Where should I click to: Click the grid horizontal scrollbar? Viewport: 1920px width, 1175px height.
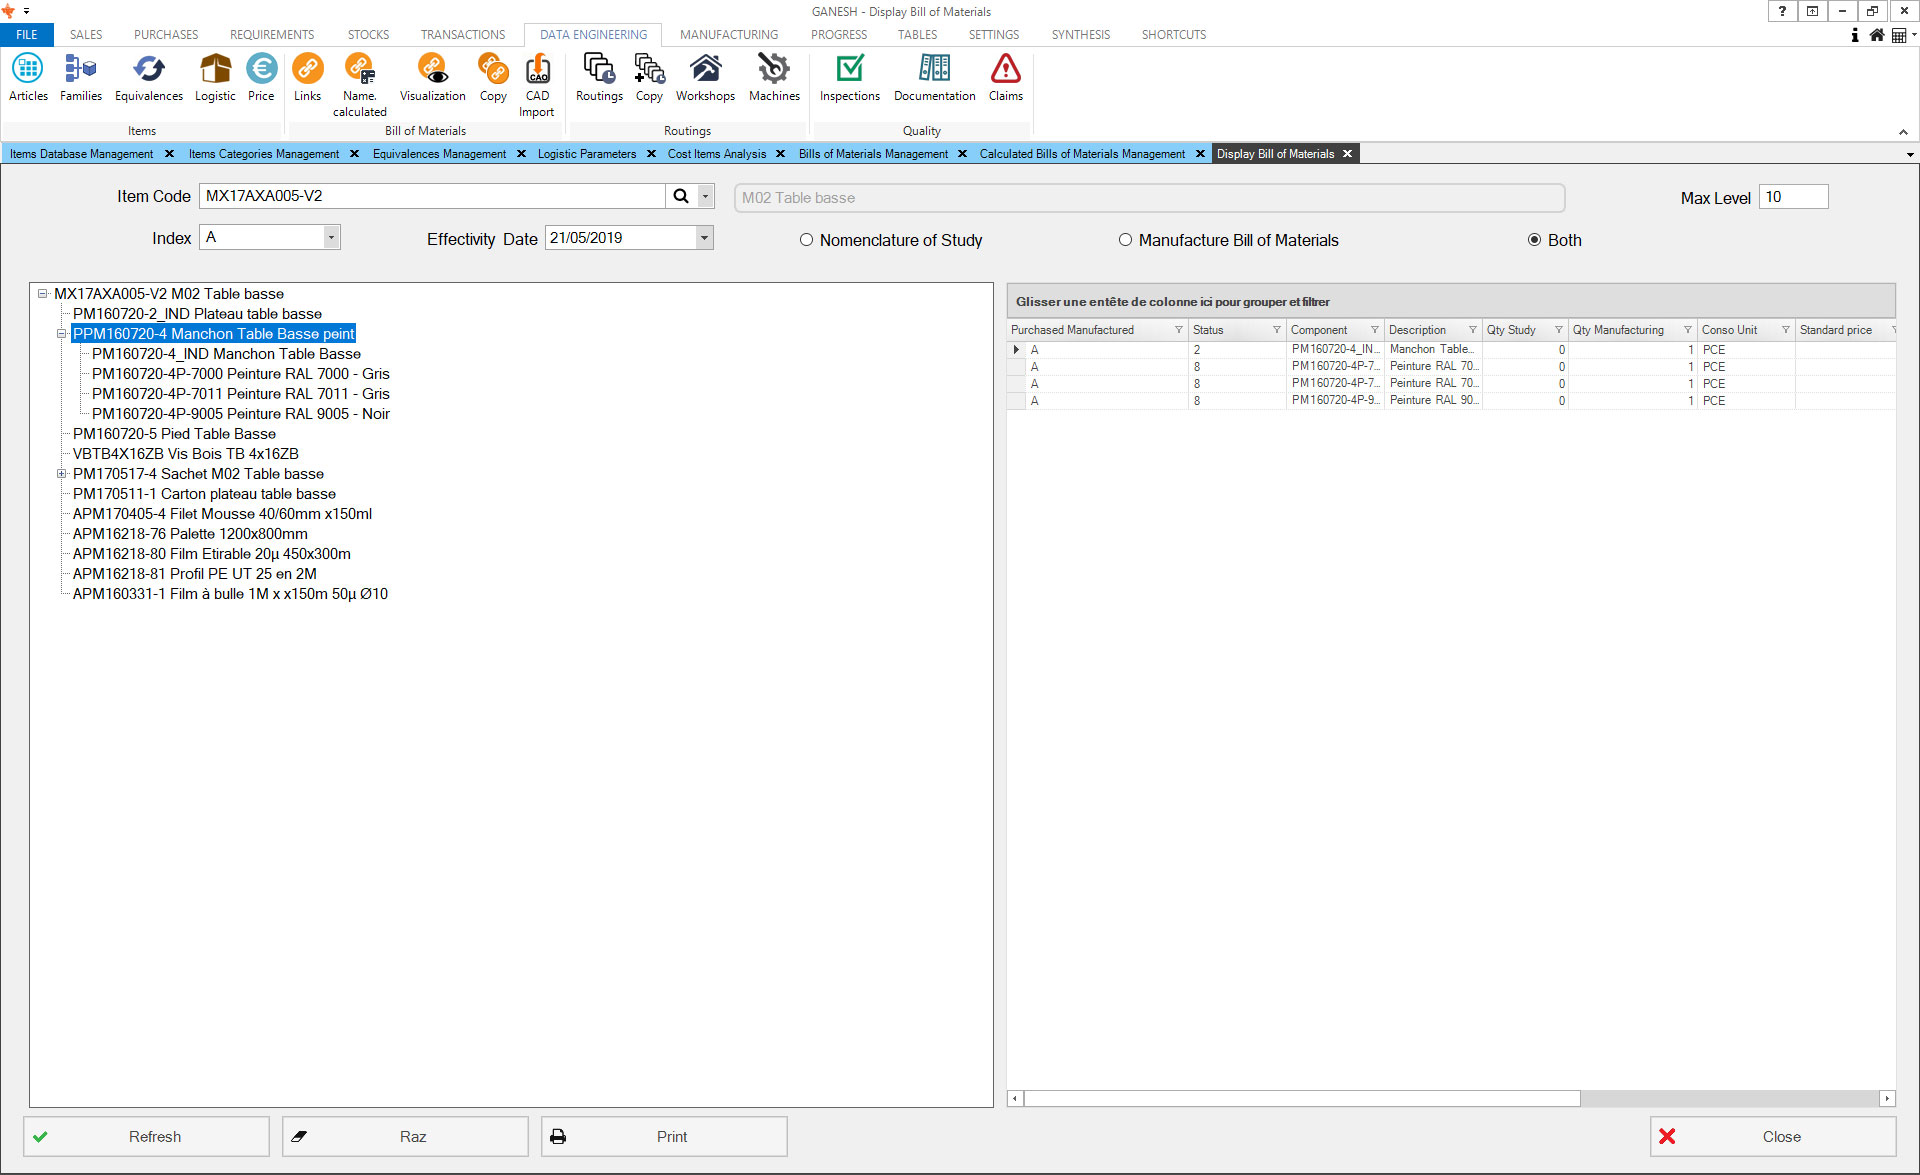coord(1300,1099)
